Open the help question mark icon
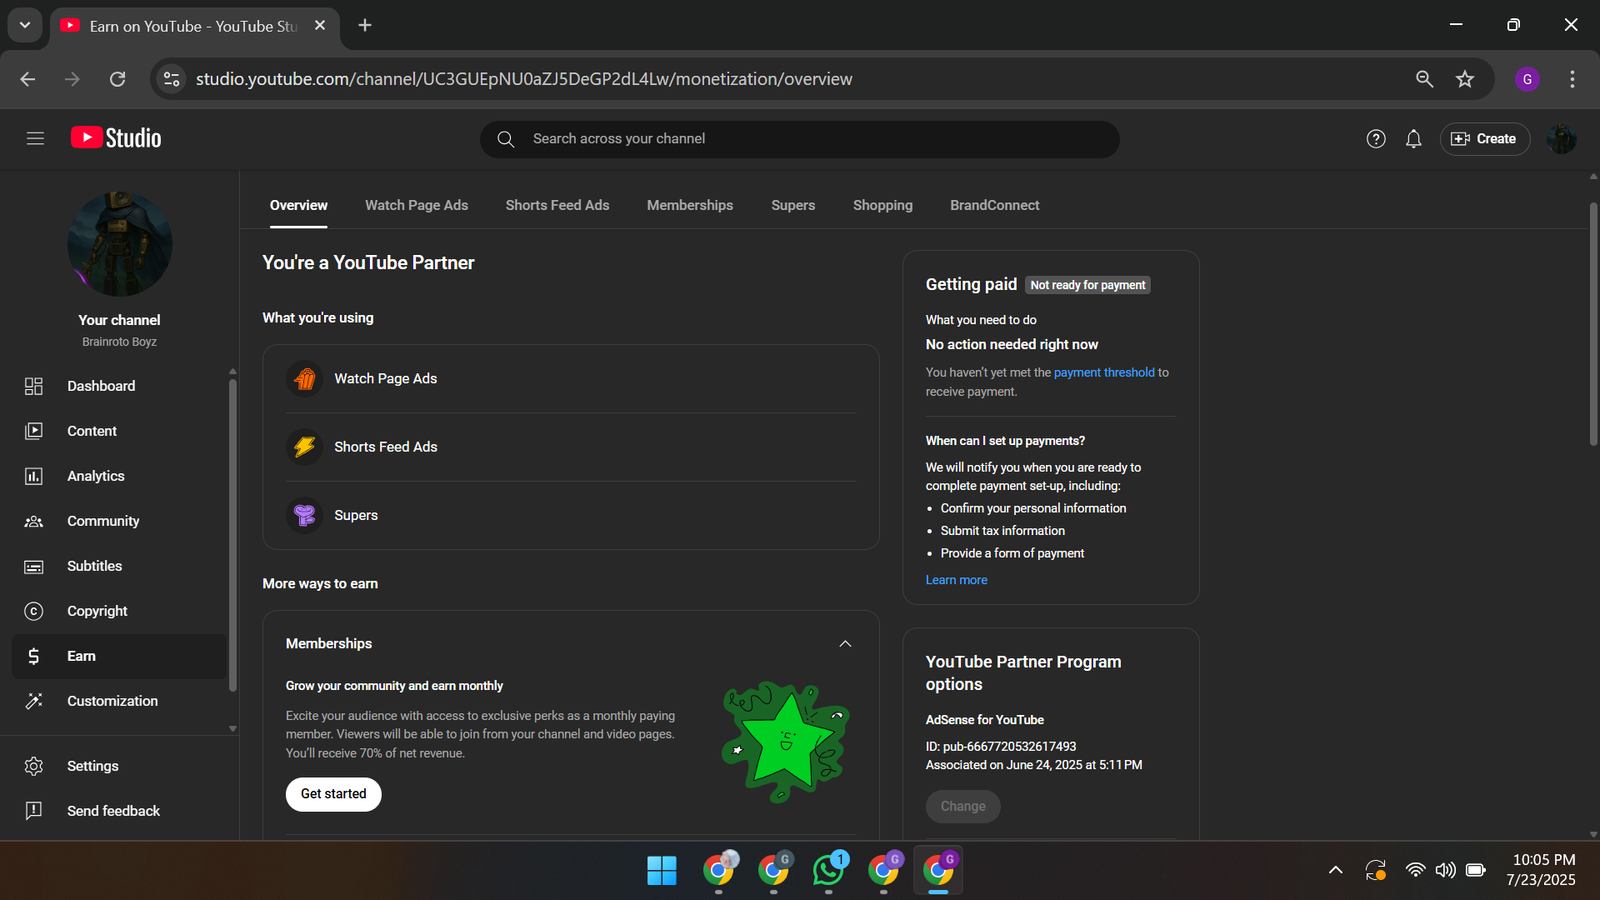The image size is (1600, 900). tap(1376, 139)
